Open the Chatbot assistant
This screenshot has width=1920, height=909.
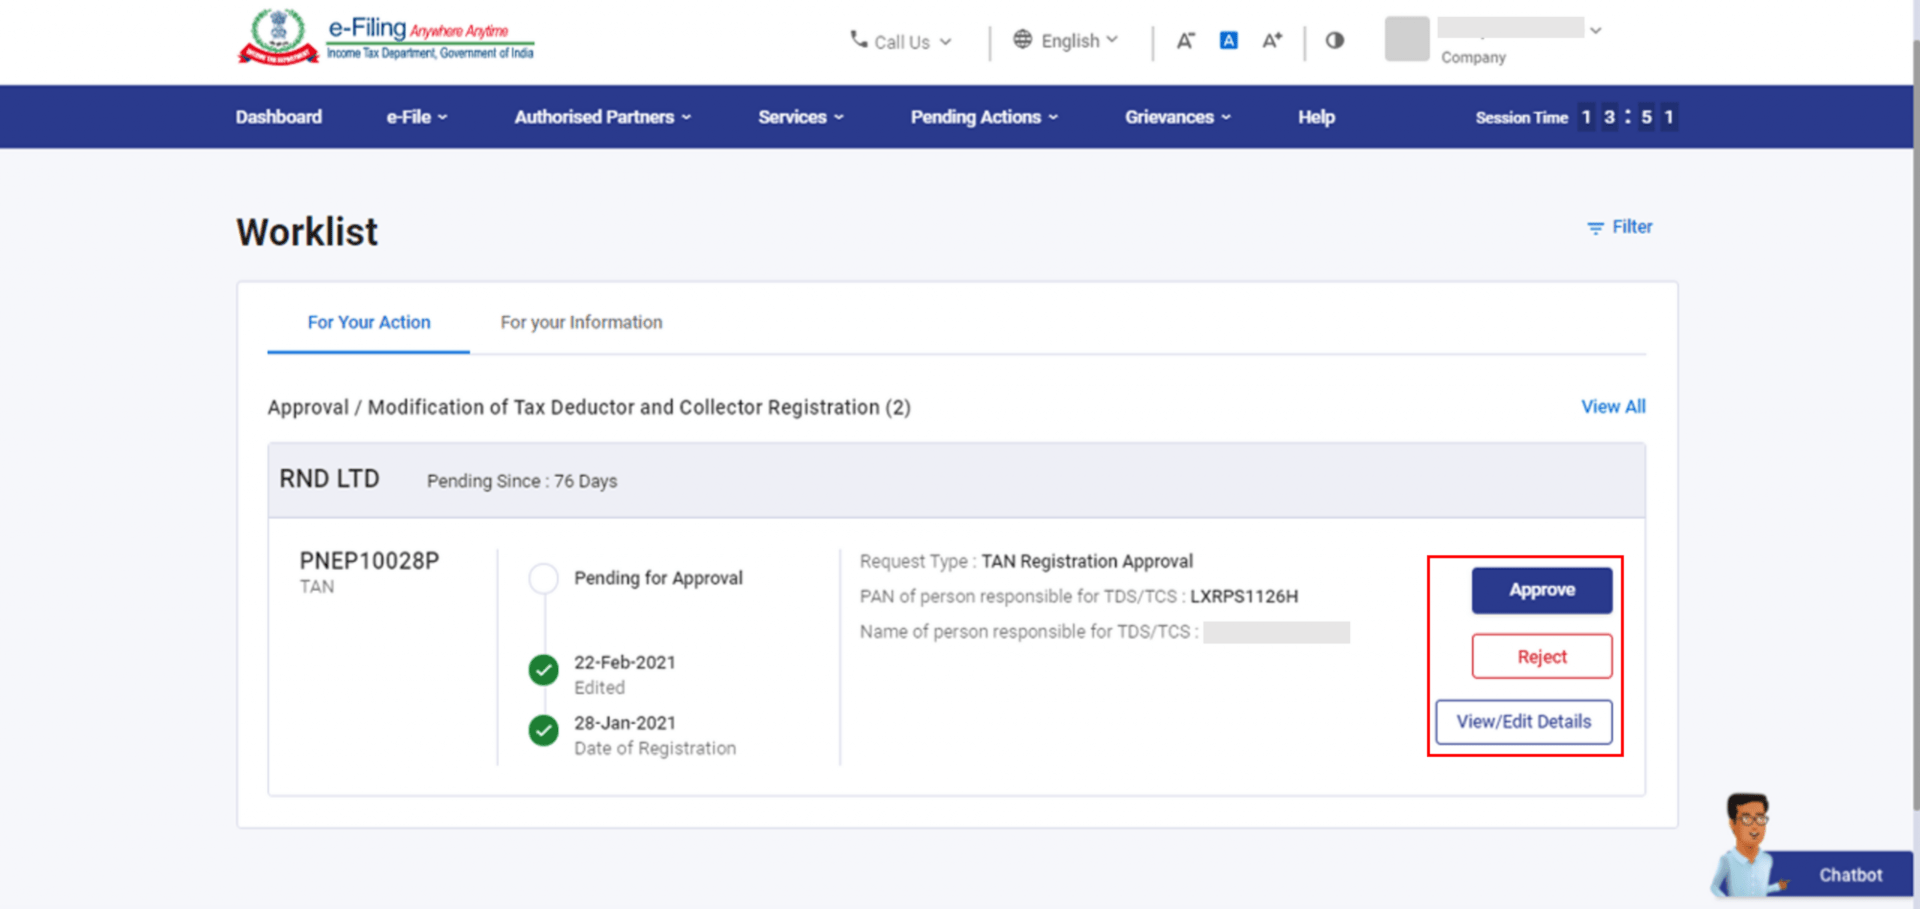point(1848,874)
